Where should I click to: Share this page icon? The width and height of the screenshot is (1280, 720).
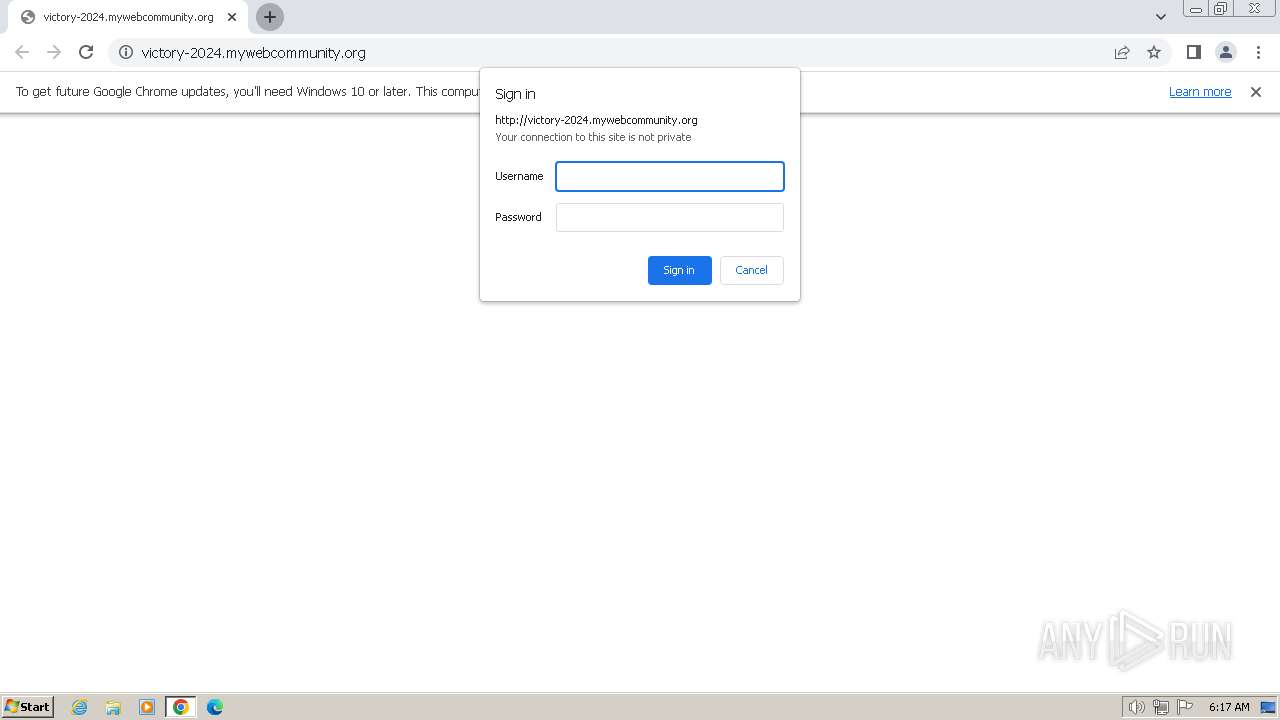(1122, 52)
